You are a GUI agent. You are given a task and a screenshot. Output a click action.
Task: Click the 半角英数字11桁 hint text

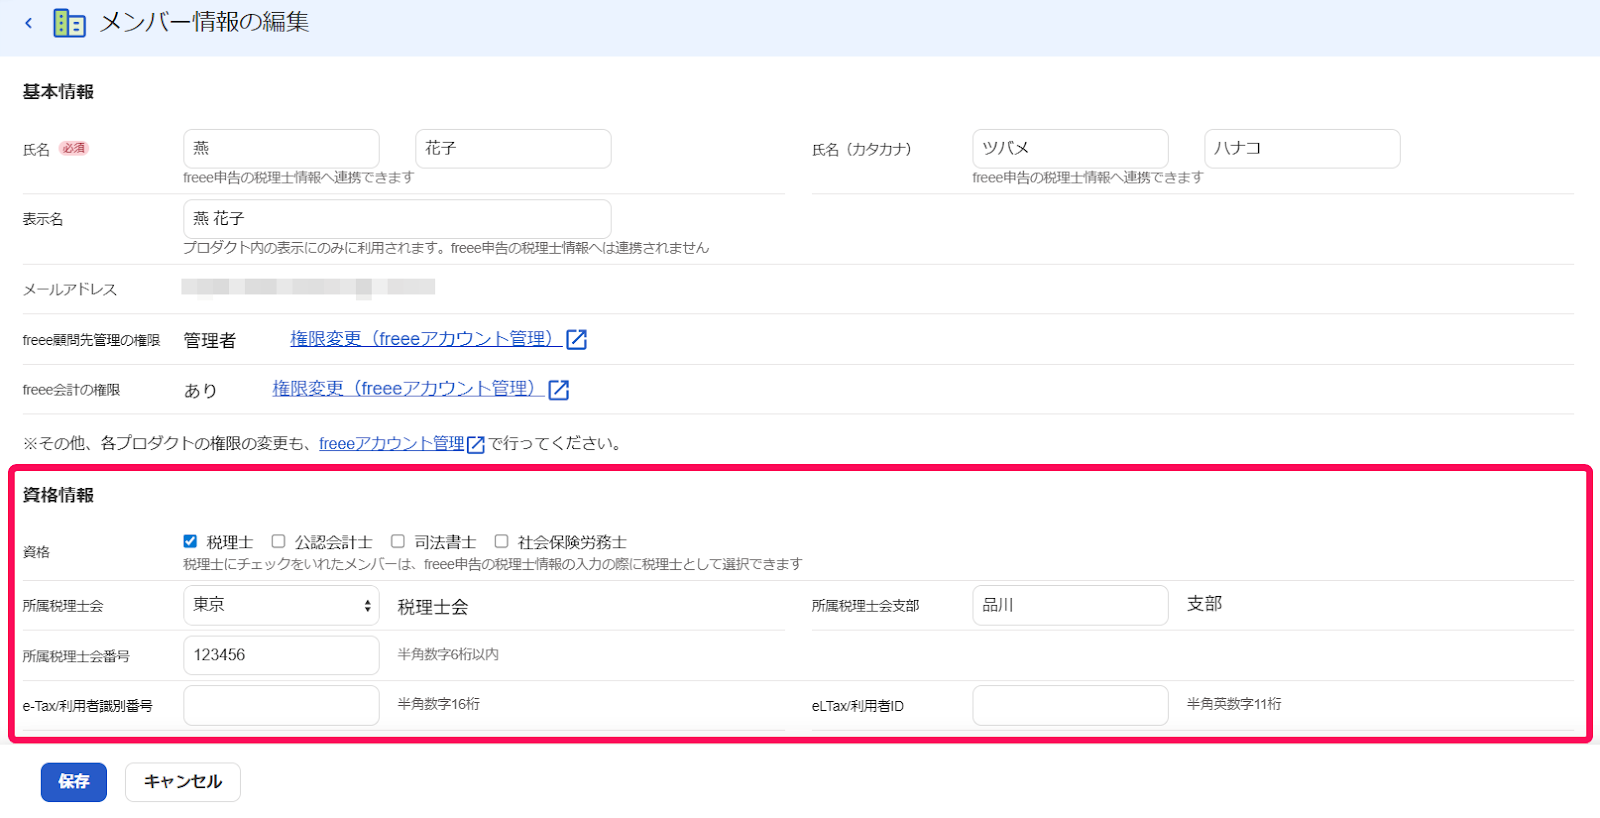pos(1234,704)
